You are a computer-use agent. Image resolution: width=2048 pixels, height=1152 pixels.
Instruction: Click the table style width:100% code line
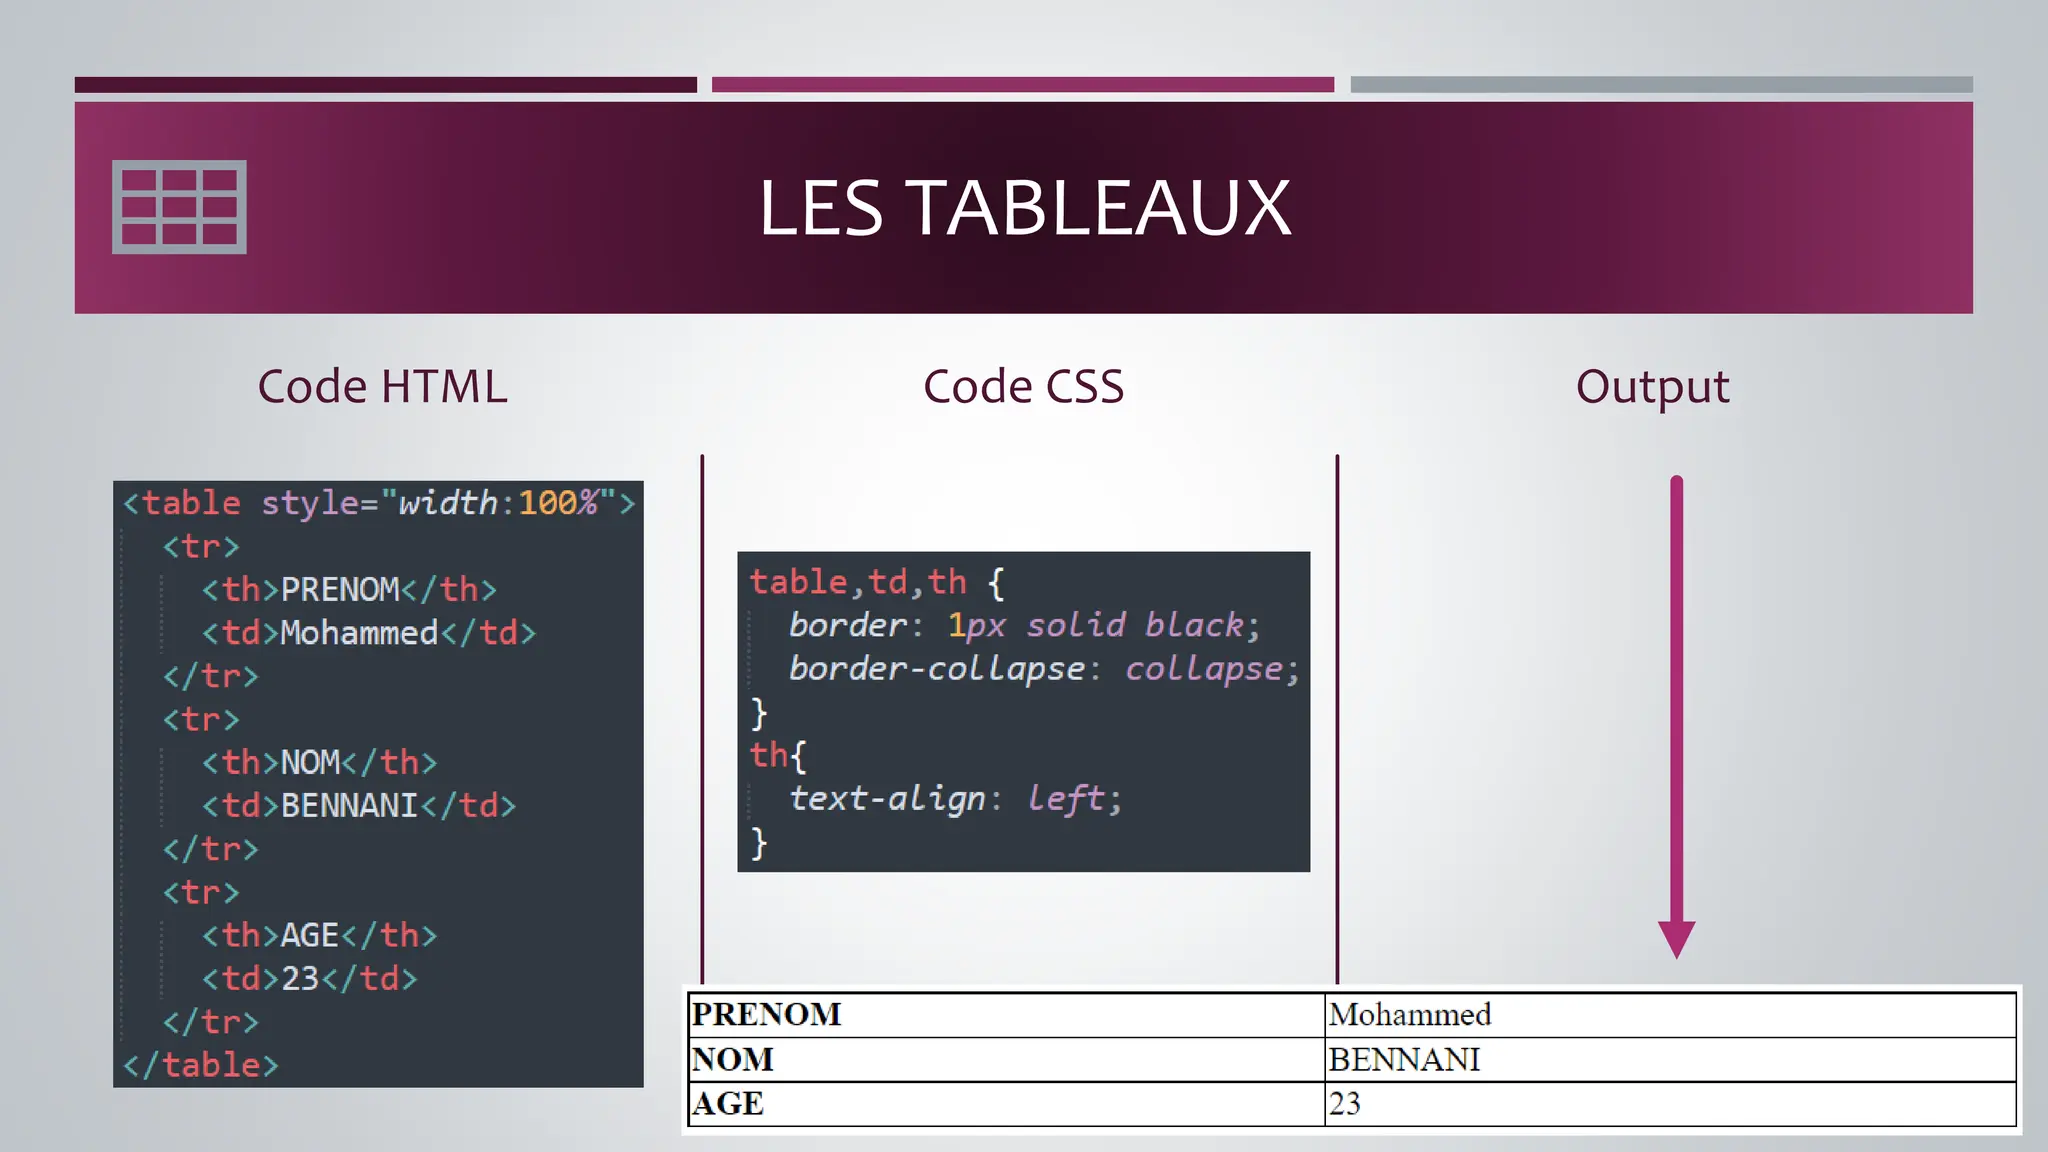click(379, 503)
